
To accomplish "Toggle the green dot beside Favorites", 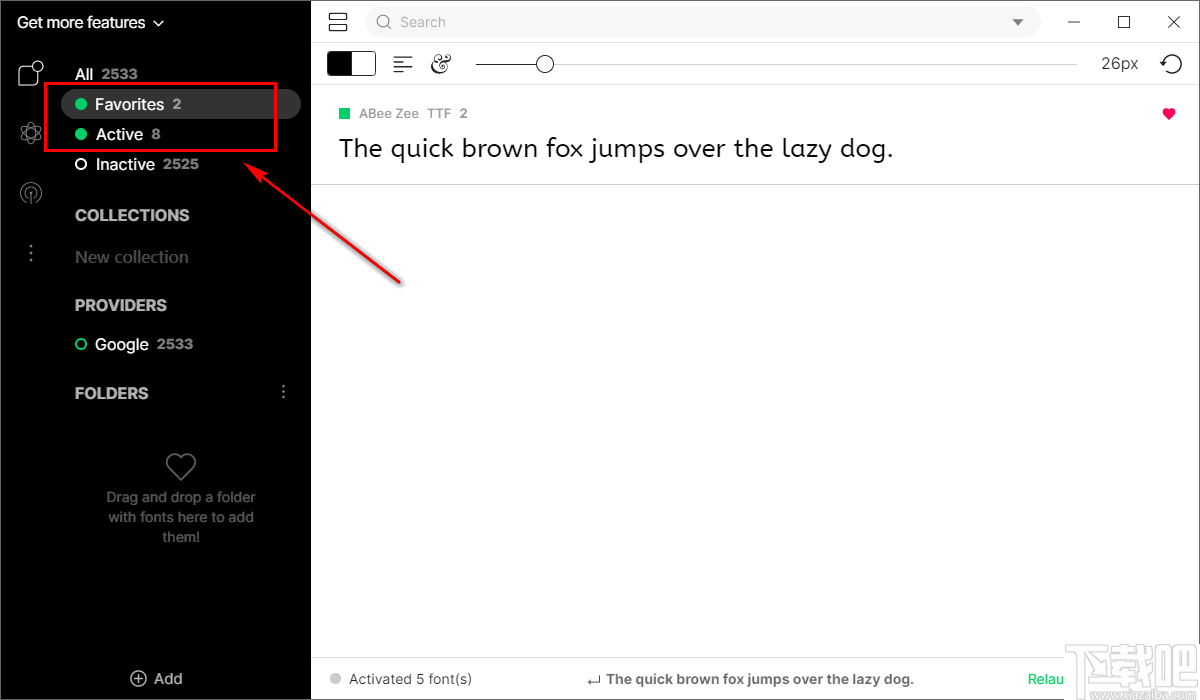I will point(81,104).
